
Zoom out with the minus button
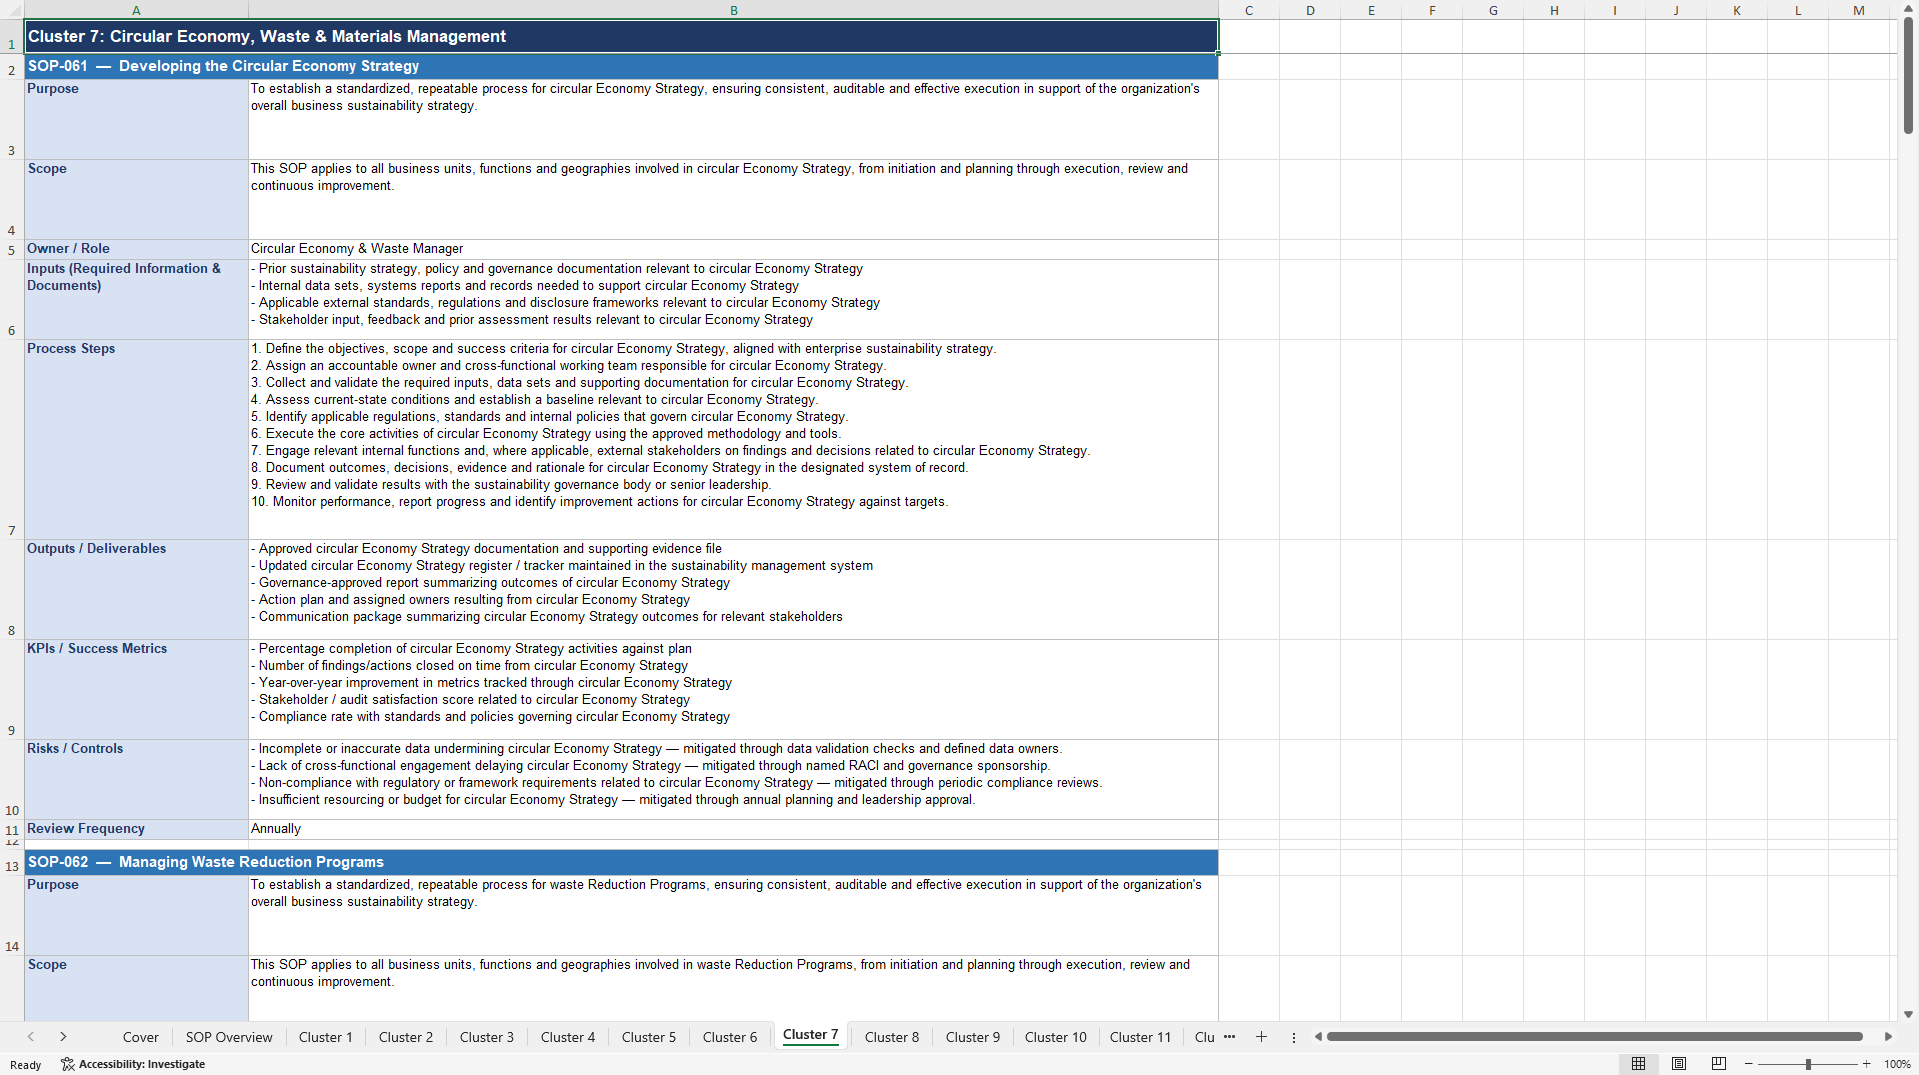click(1748, 1064)
